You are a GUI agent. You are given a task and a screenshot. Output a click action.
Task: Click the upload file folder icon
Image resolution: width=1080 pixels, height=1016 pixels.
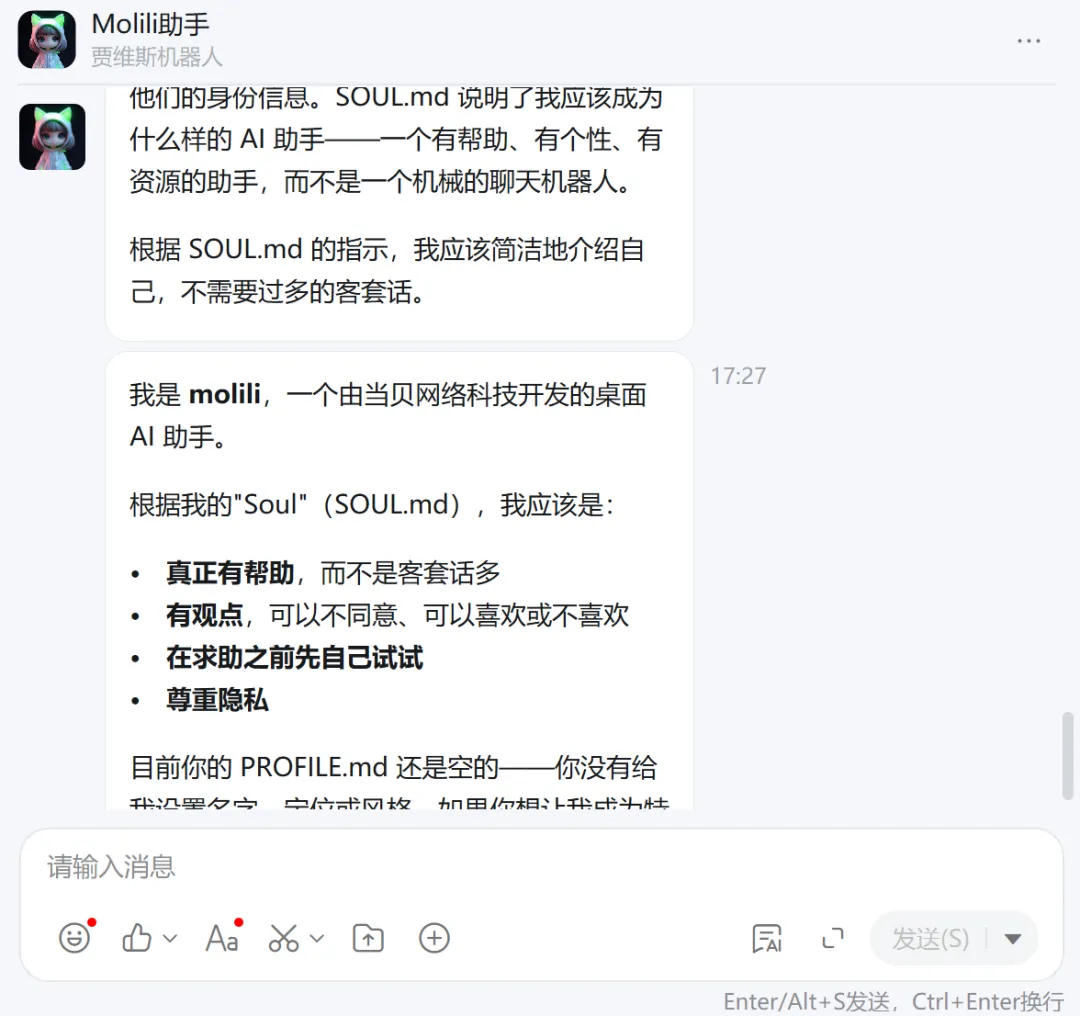pyautogui.click(x=368, y=938)
